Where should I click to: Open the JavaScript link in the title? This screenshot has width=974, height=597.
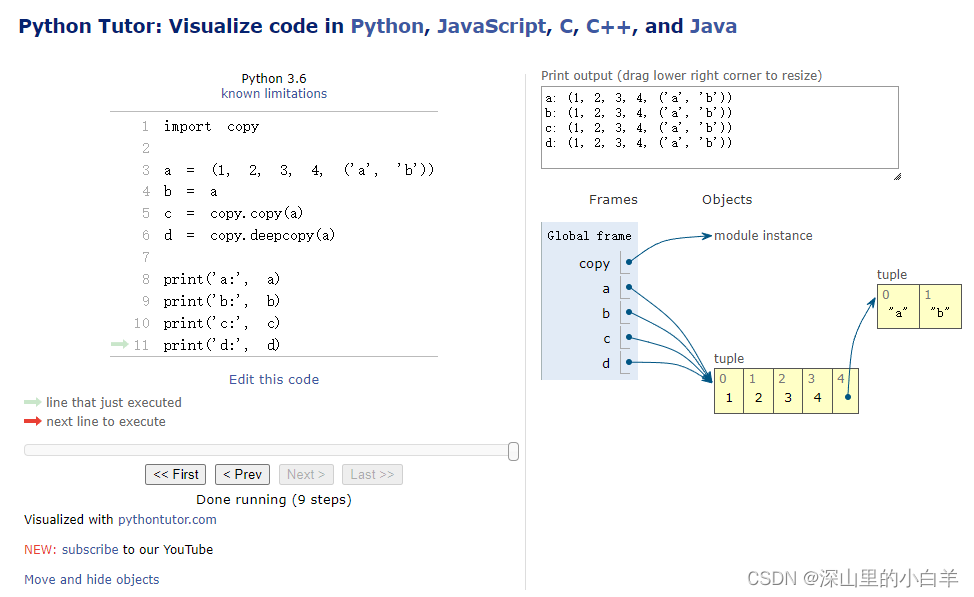[x=491, y=26]
